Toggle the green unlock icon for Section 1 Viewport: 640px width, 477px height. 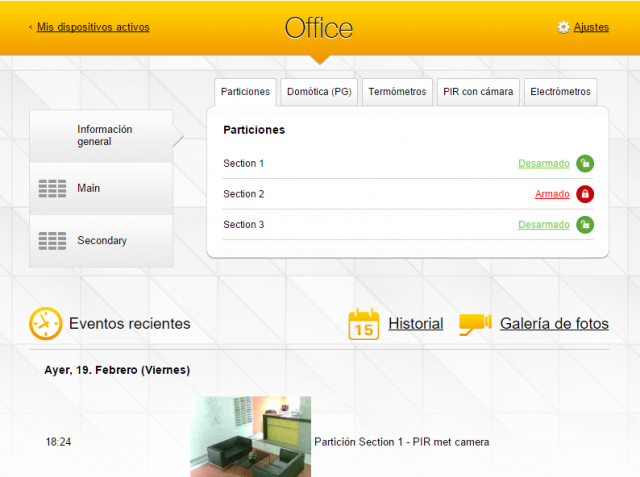pyautogui.click(x=585, y=163)
